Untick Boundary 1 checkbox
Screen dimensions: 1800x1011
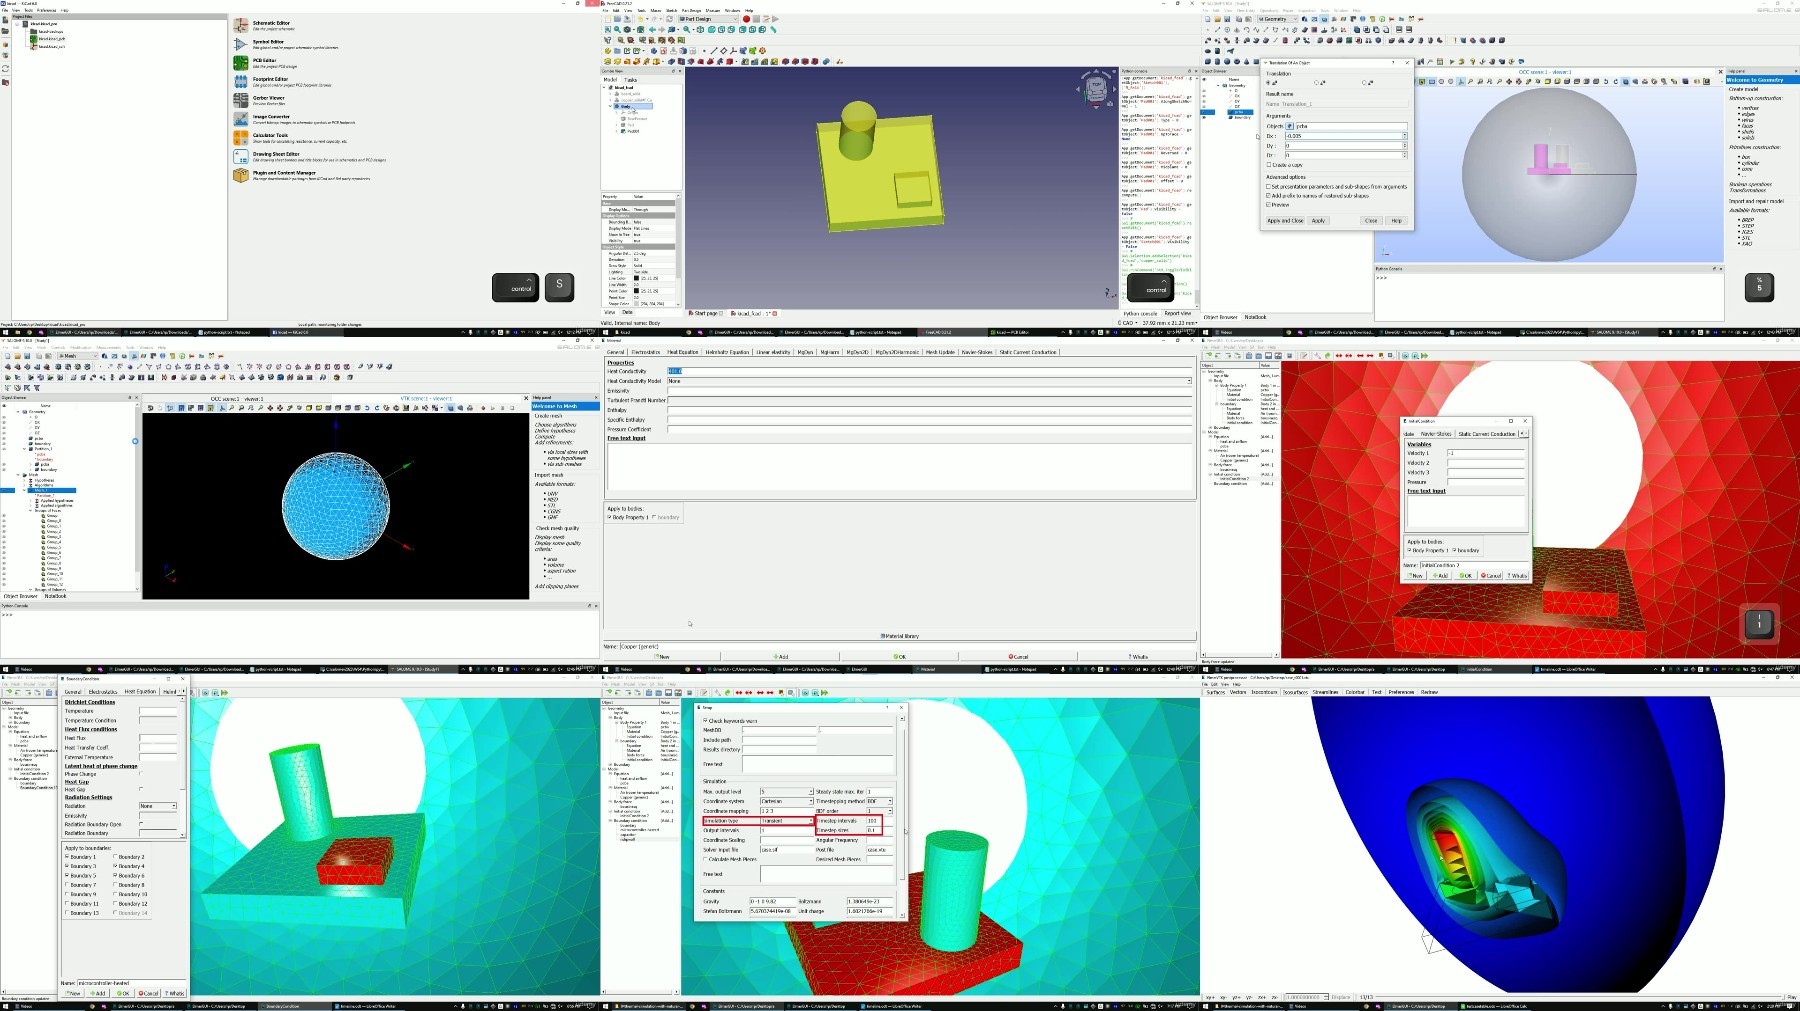pyautogui.click(x=67, y=857)
